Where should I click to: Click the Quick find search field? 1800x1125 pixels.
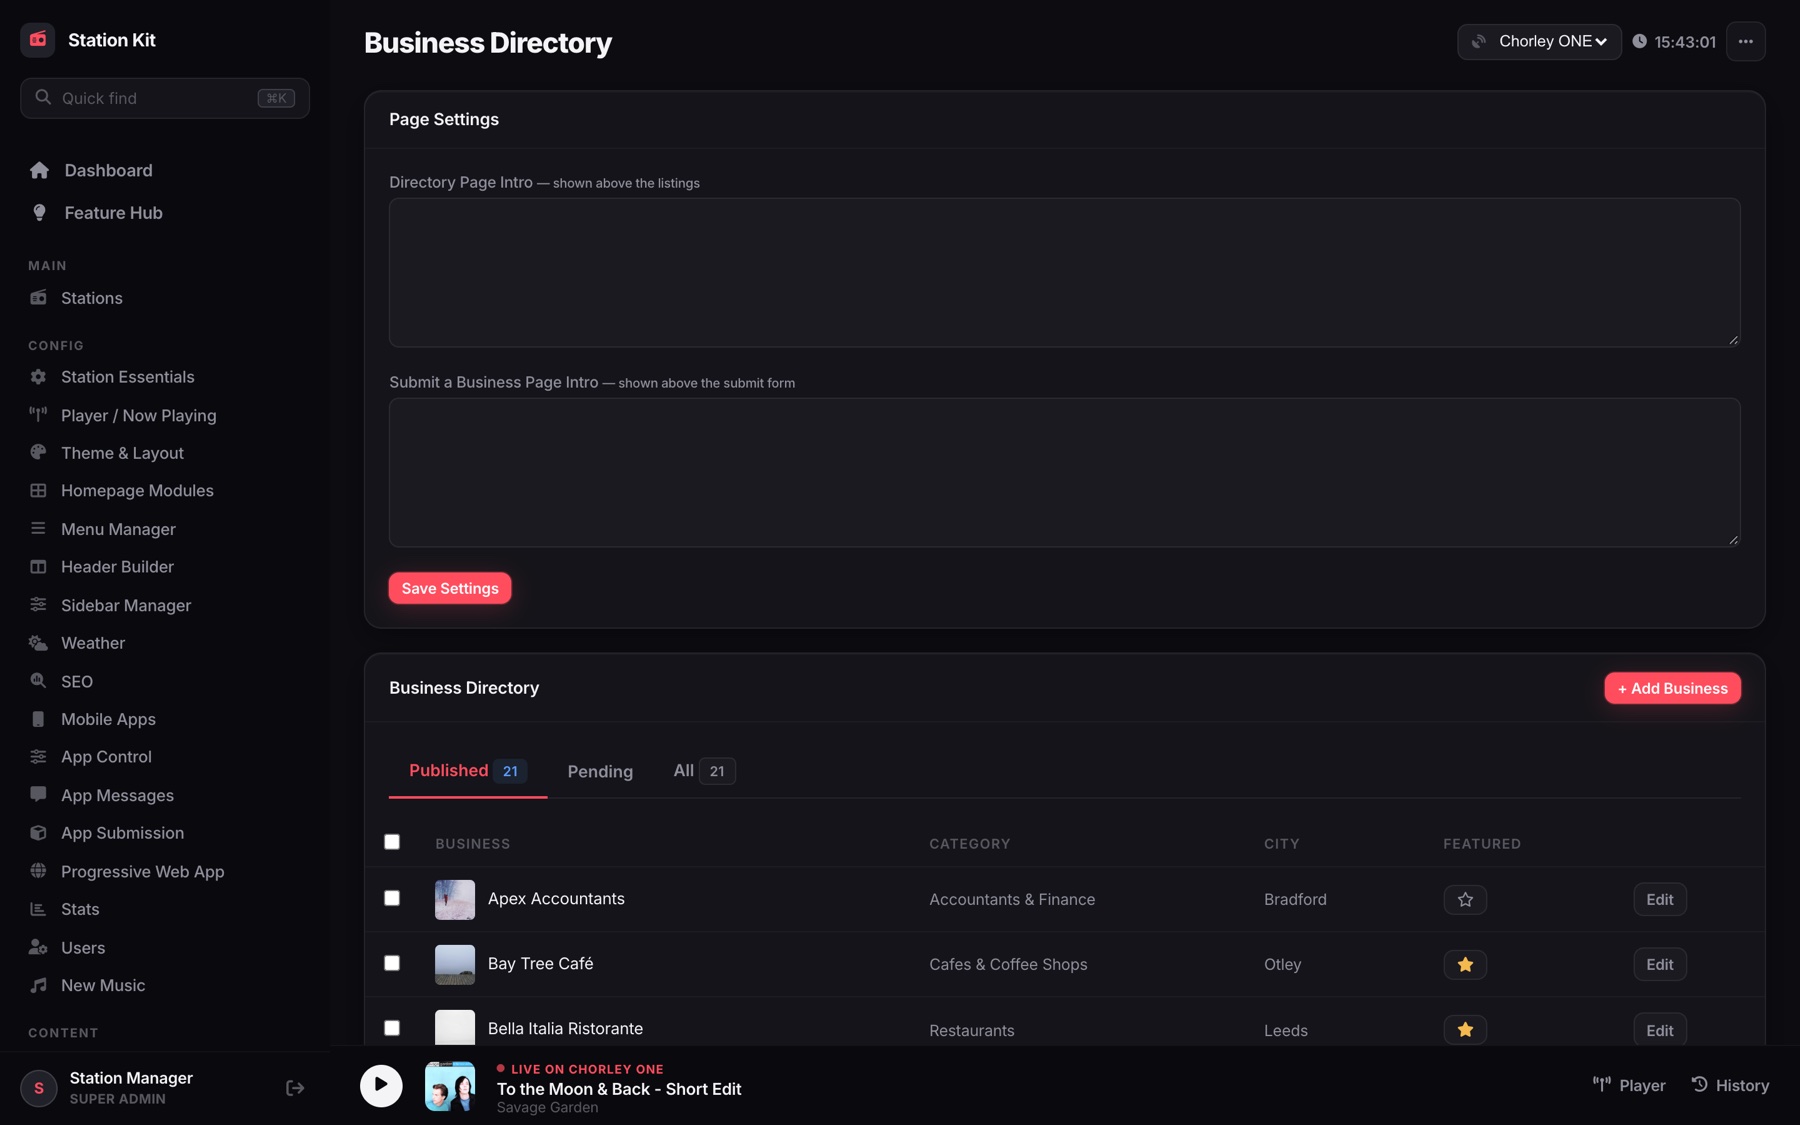165,98
